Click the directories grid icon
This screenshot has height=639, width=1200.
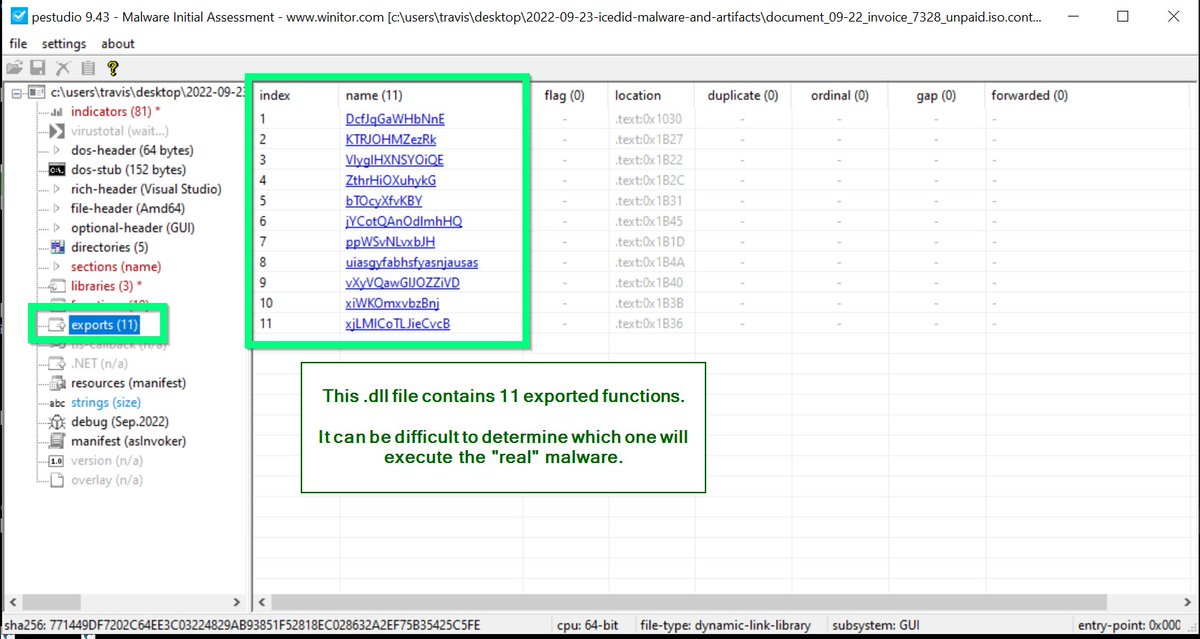click(x=57, y=247)
